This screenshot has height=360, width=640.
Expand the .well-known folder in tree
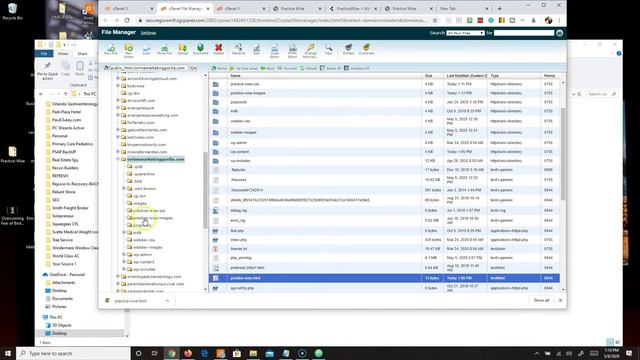pyautogui.click(x=124, y=189)
